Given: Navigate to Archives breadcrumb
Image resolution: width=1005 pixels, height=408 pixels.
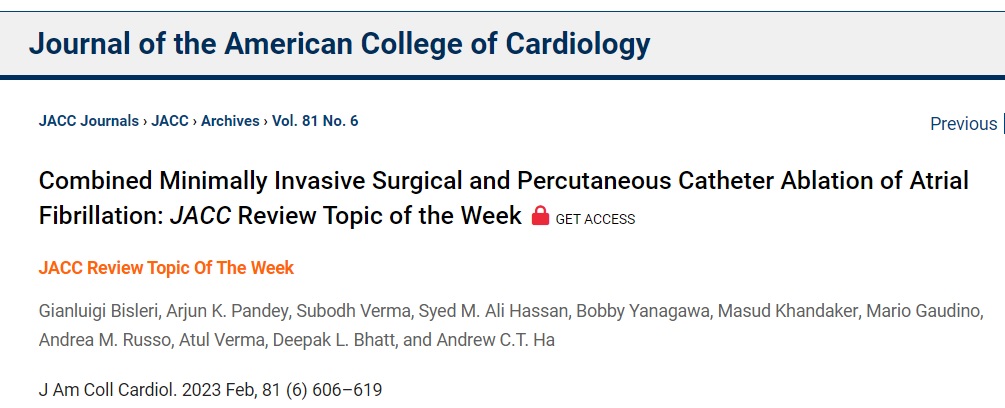Looking at the screenshot, I should pyautogui.click(x=230, y=121).
